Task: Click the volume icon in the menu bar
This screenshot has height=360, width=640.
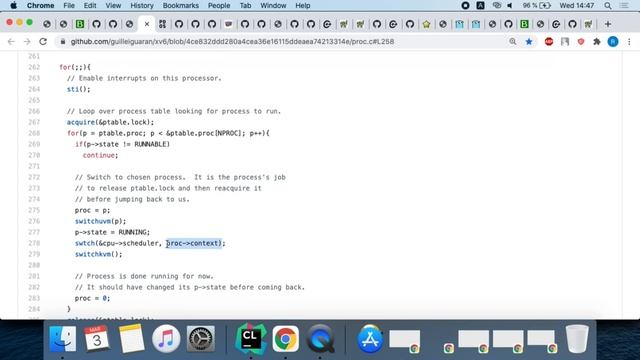Action: click(x=510, y=6)
